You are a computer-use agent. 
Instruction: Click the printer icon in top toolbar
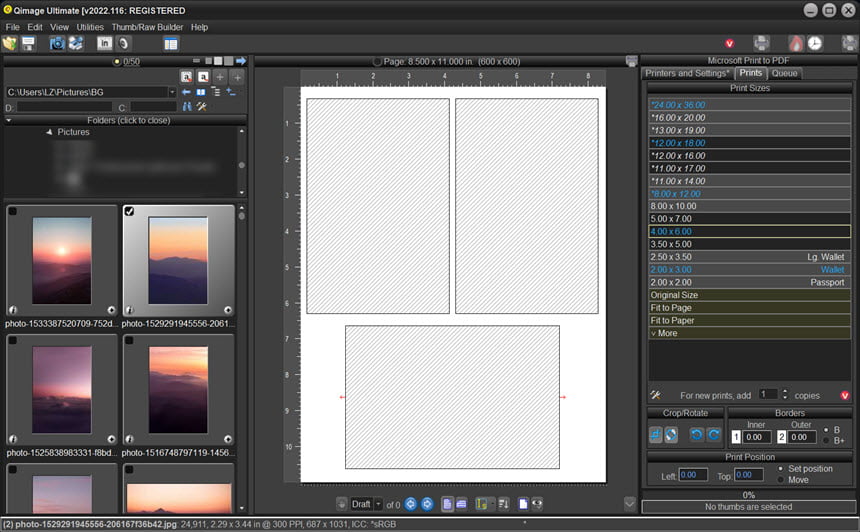pyautogui.click(x=761, y=43)
